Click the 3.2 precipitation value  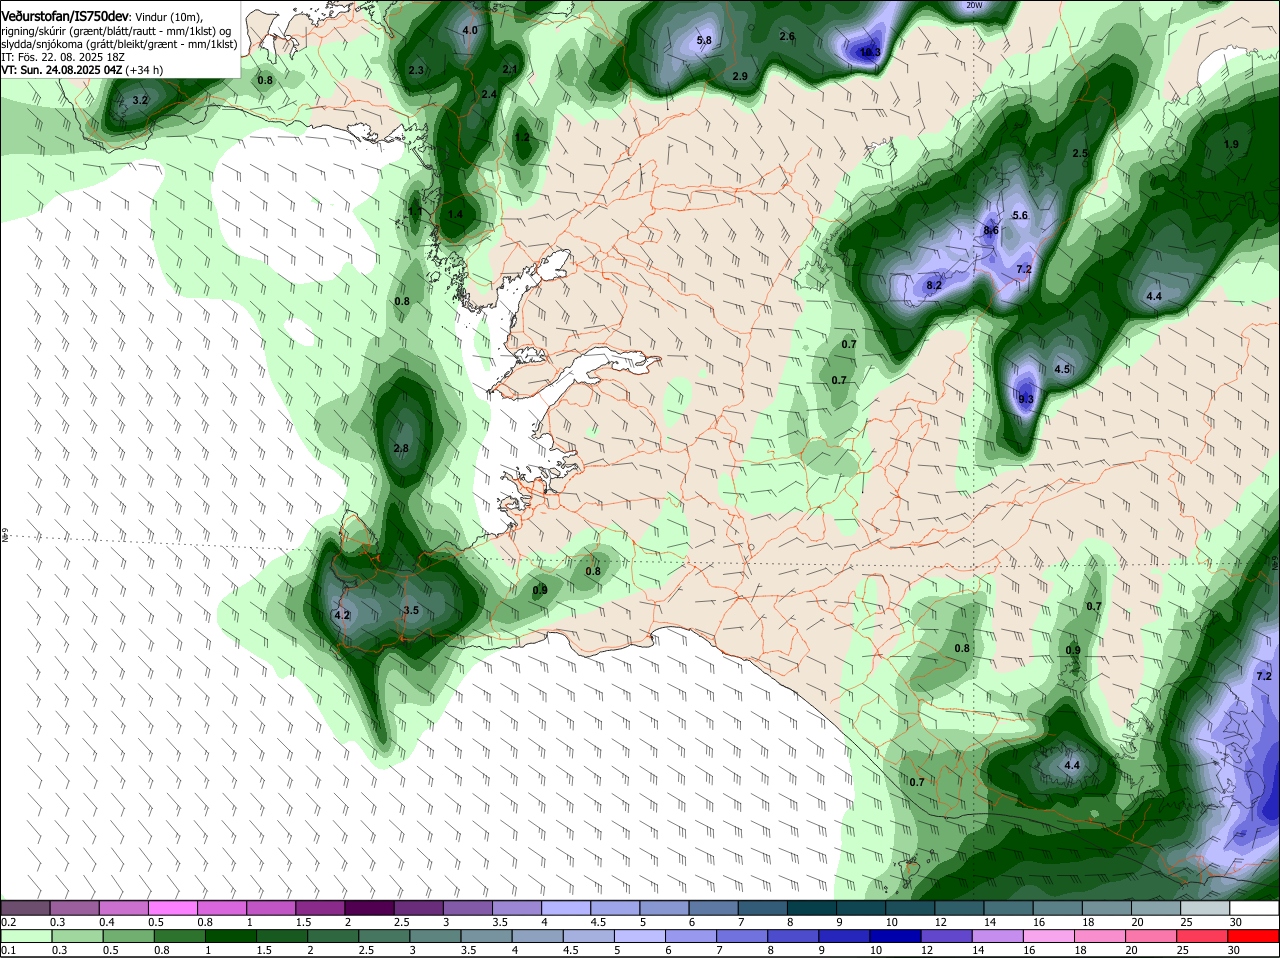pos(140,100)
